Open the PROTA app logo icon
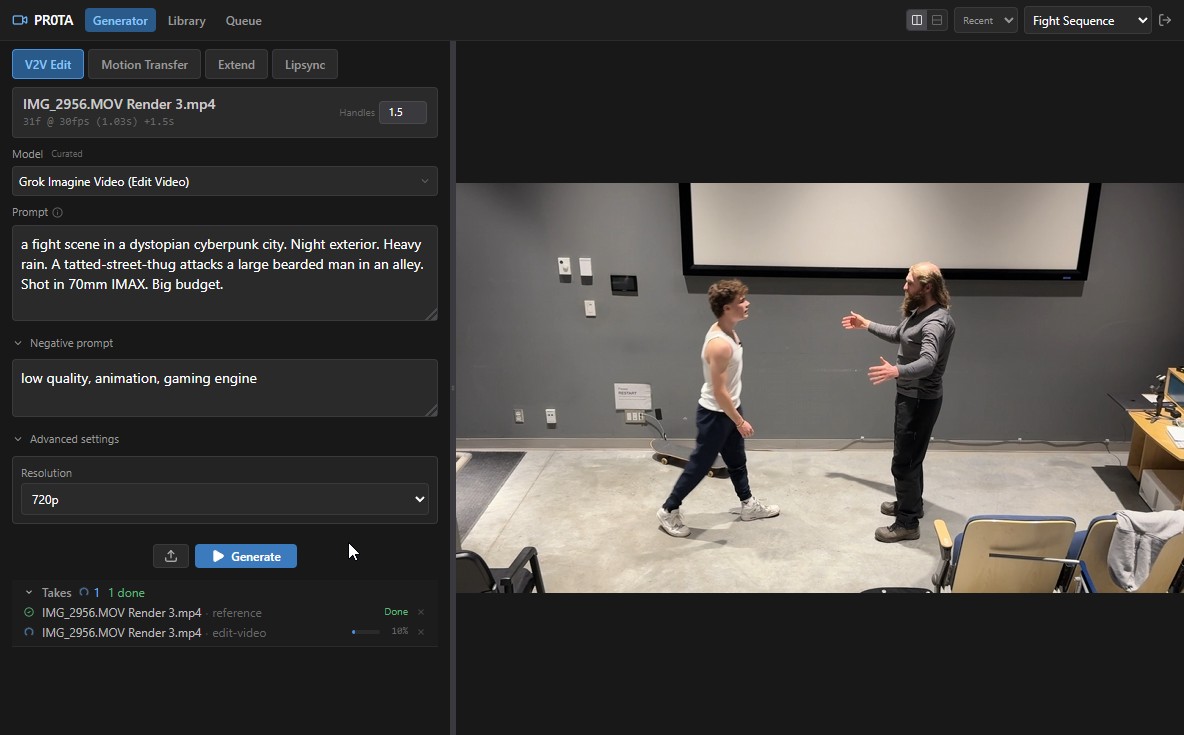1184x735 pixels. click(x=22, y=19)
